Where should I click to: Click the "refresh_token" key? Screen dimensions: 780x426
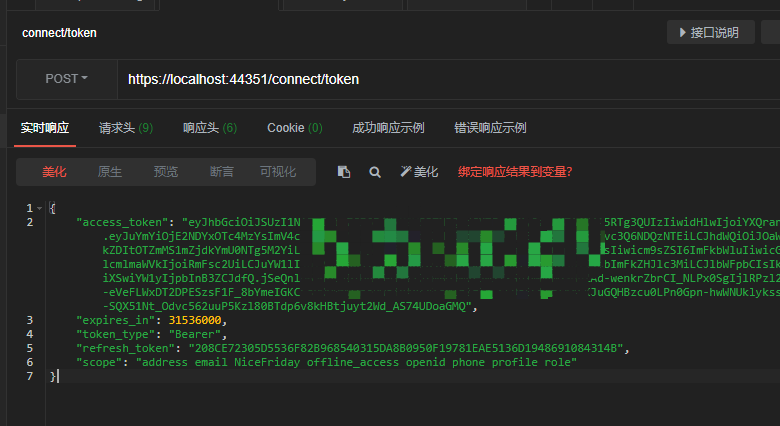point(125,348)
